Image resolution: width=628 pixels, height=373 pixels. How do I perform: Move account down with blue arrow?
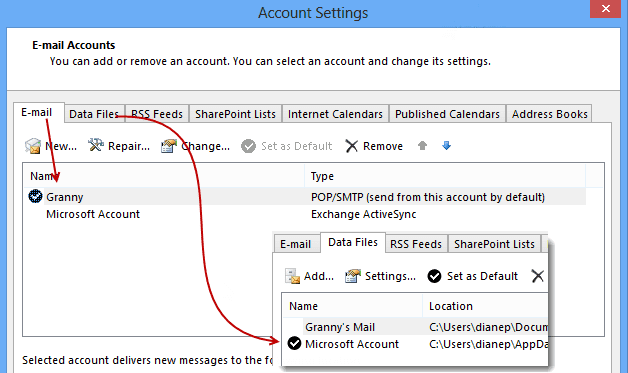[447, 145]
